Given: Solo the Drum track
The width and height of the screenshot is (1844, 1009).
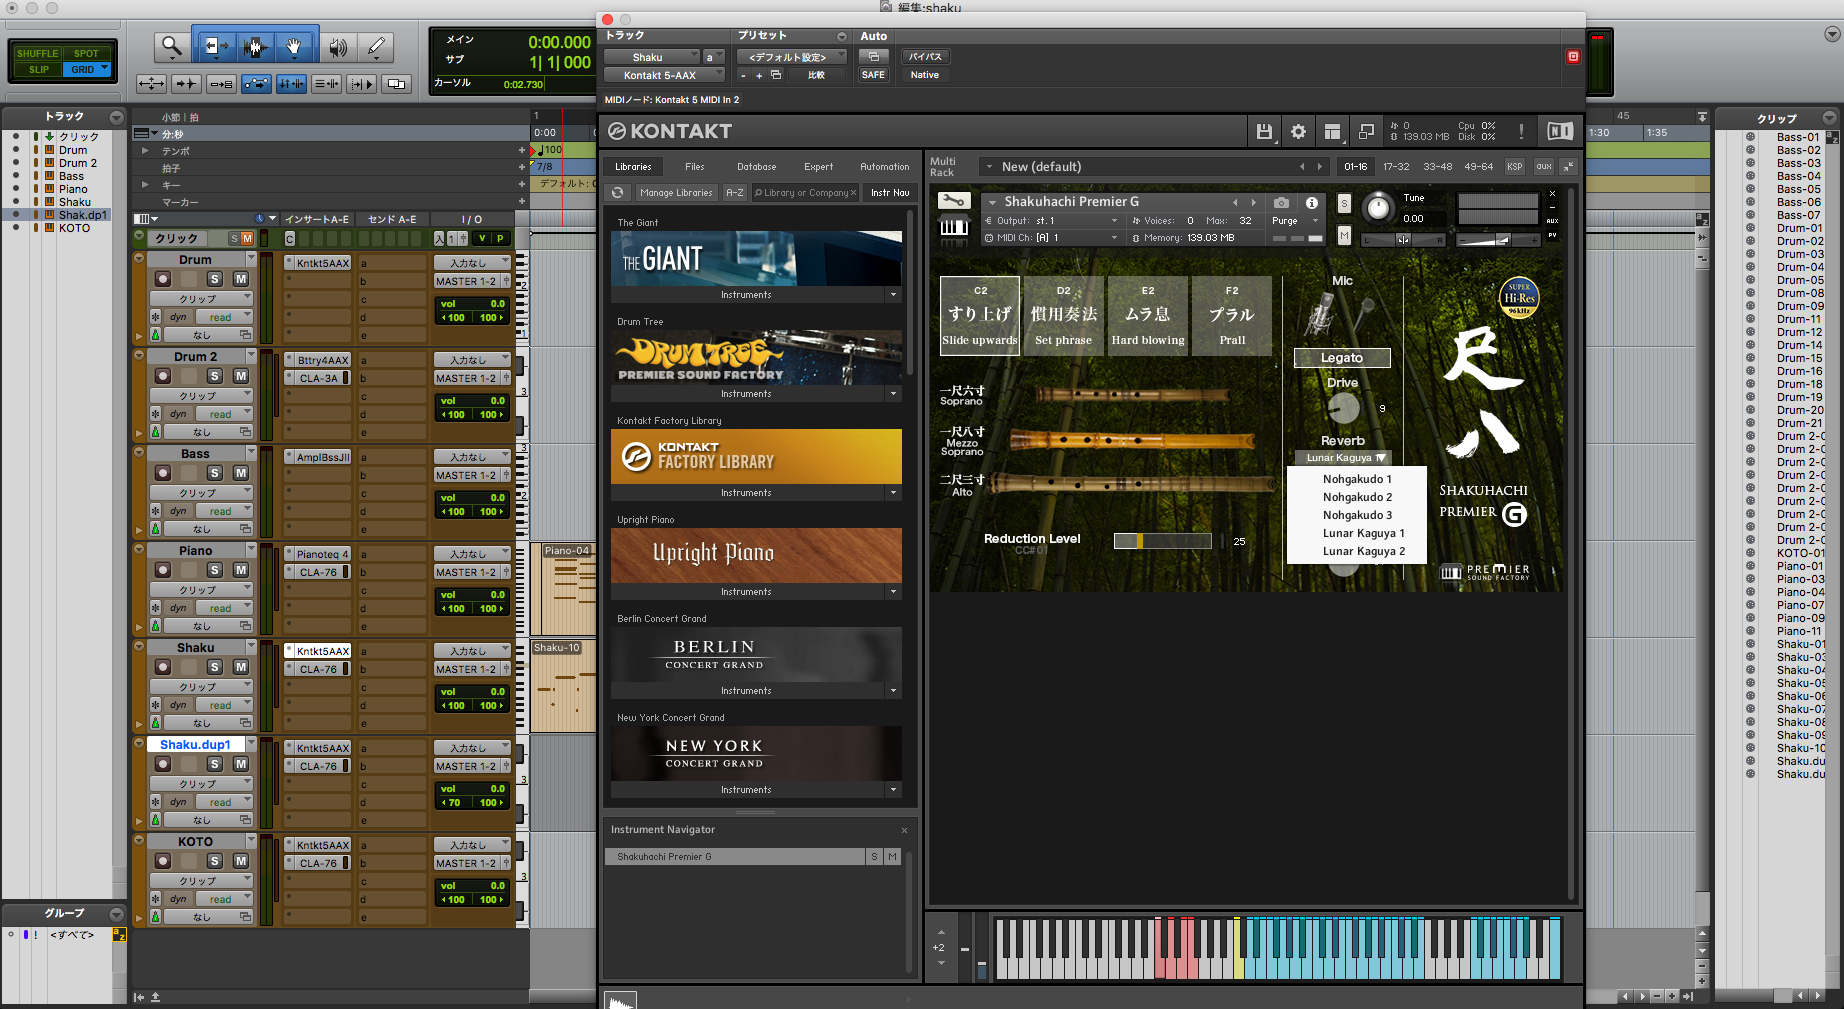Looking at the screenshot, I should pos(214,279).
